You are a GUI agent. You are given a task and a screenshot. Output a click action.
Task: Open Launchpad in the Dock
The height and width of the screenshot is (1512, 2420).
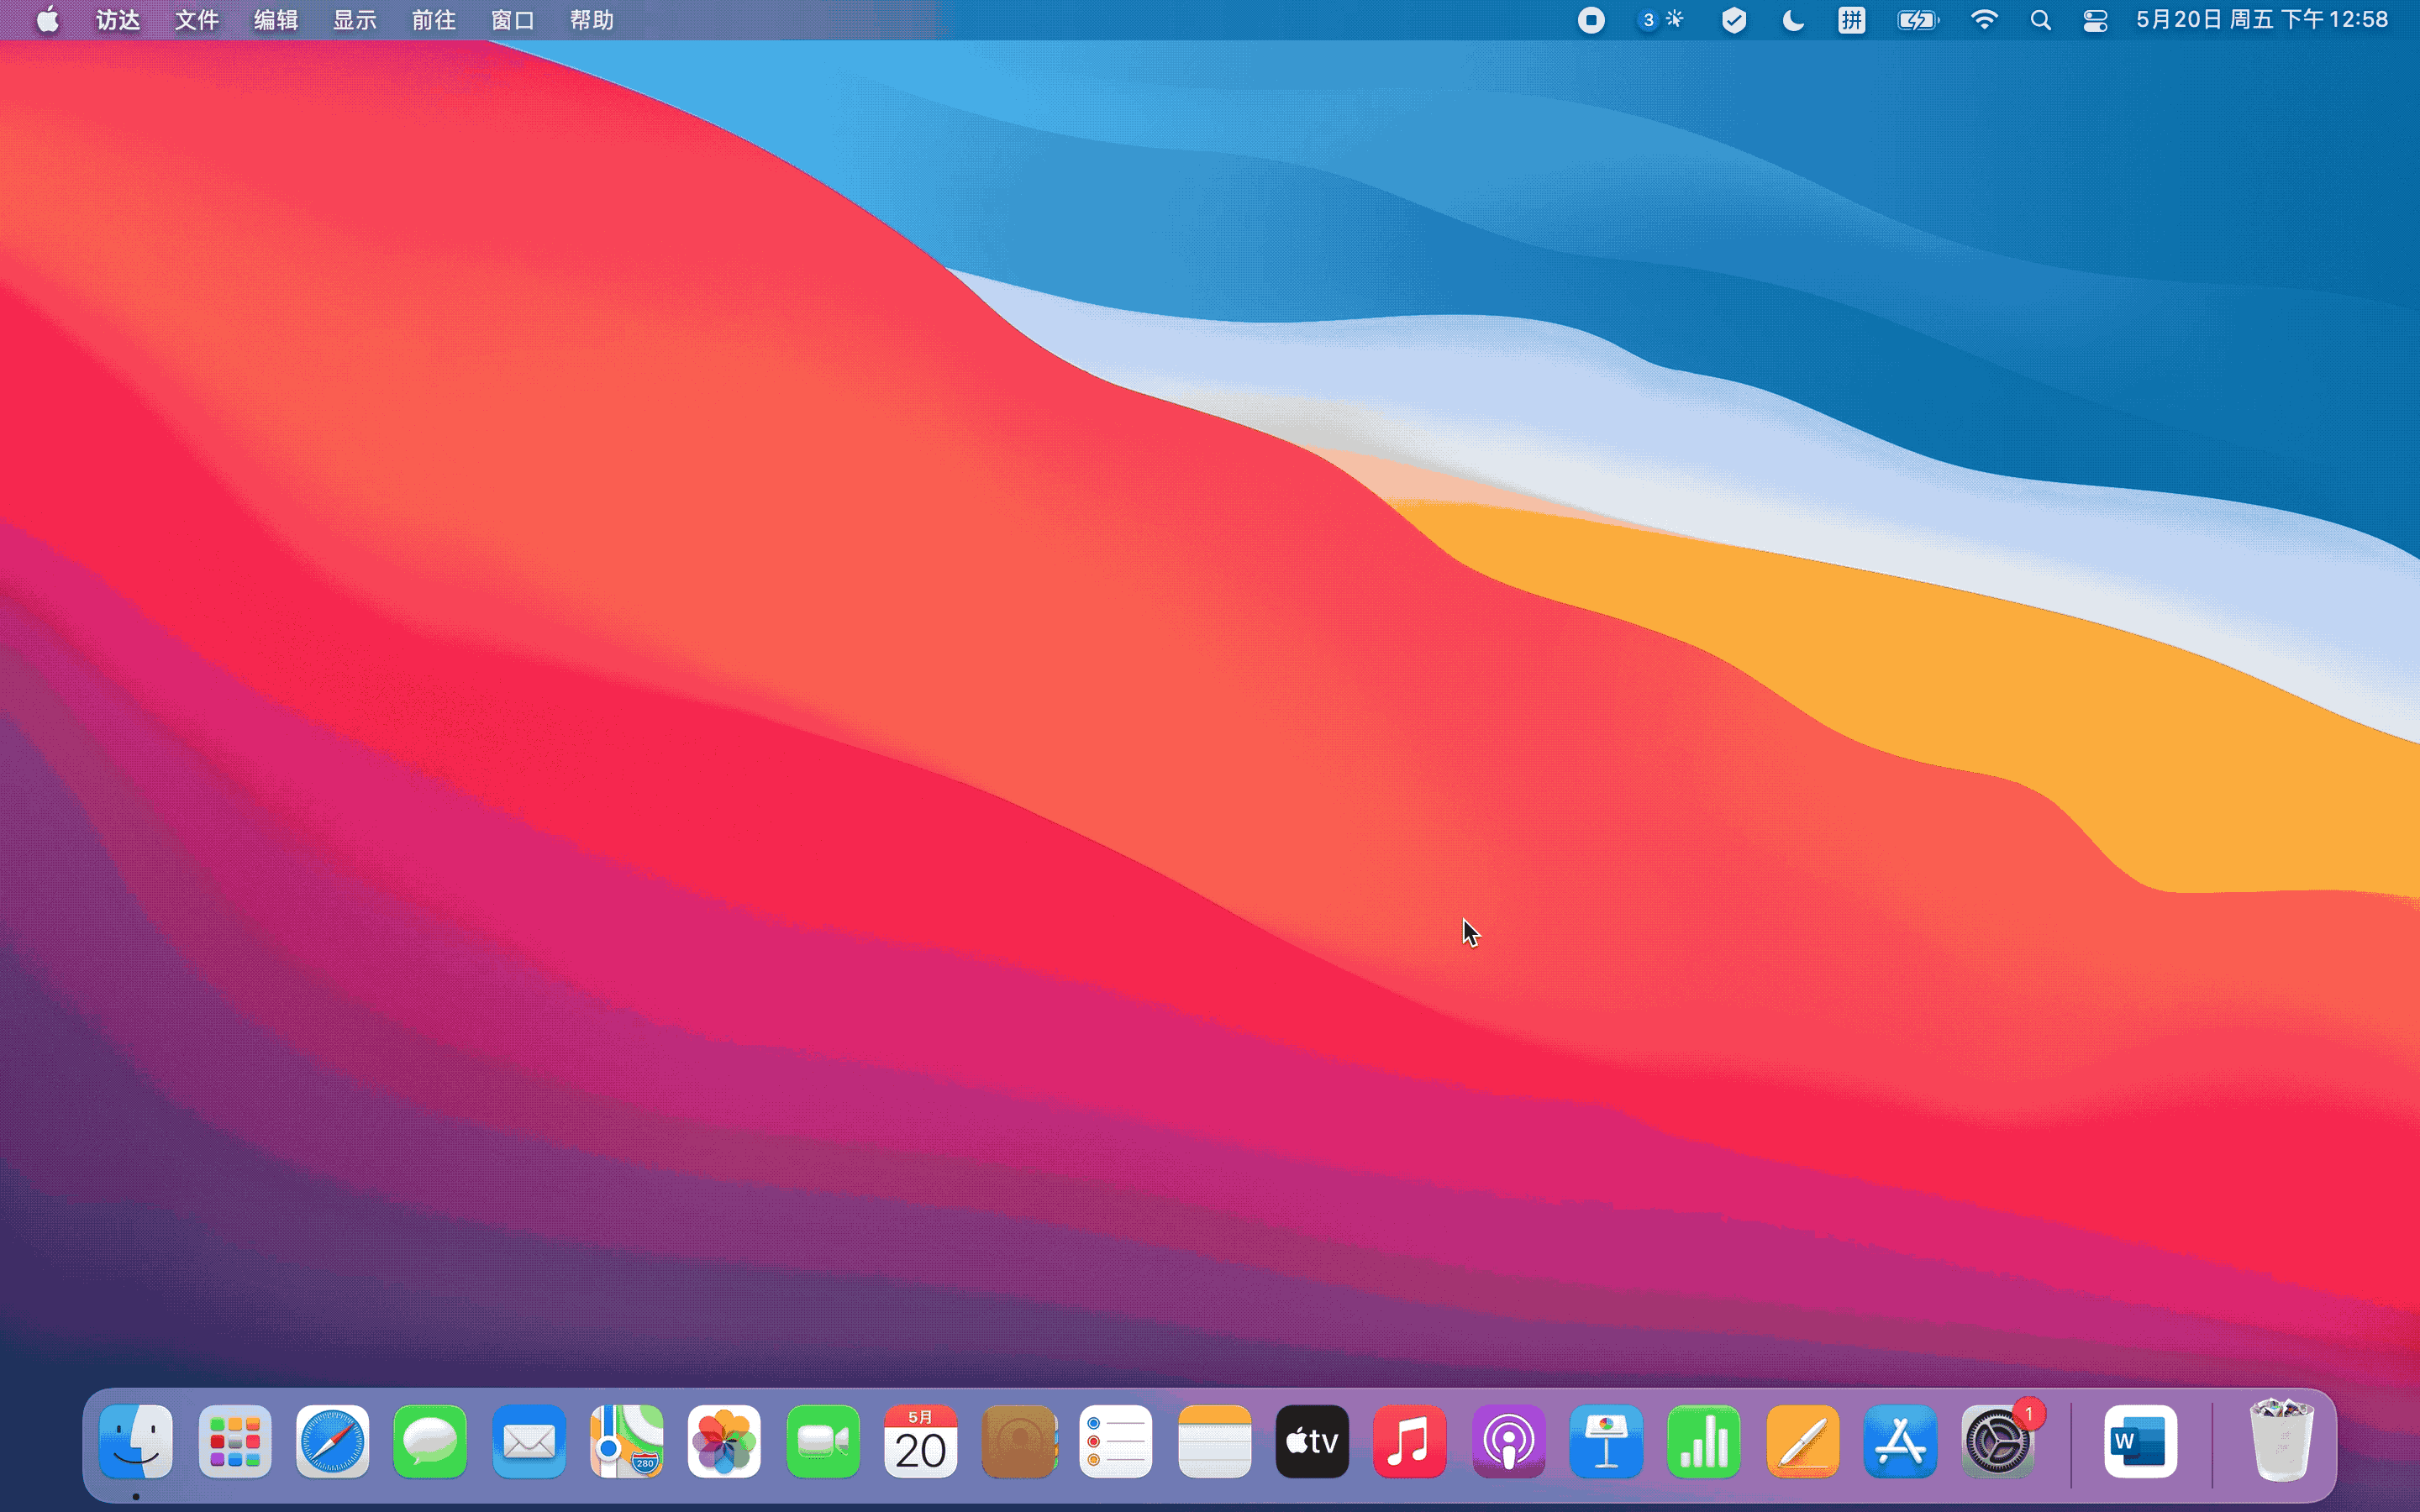click(235, 1441)
